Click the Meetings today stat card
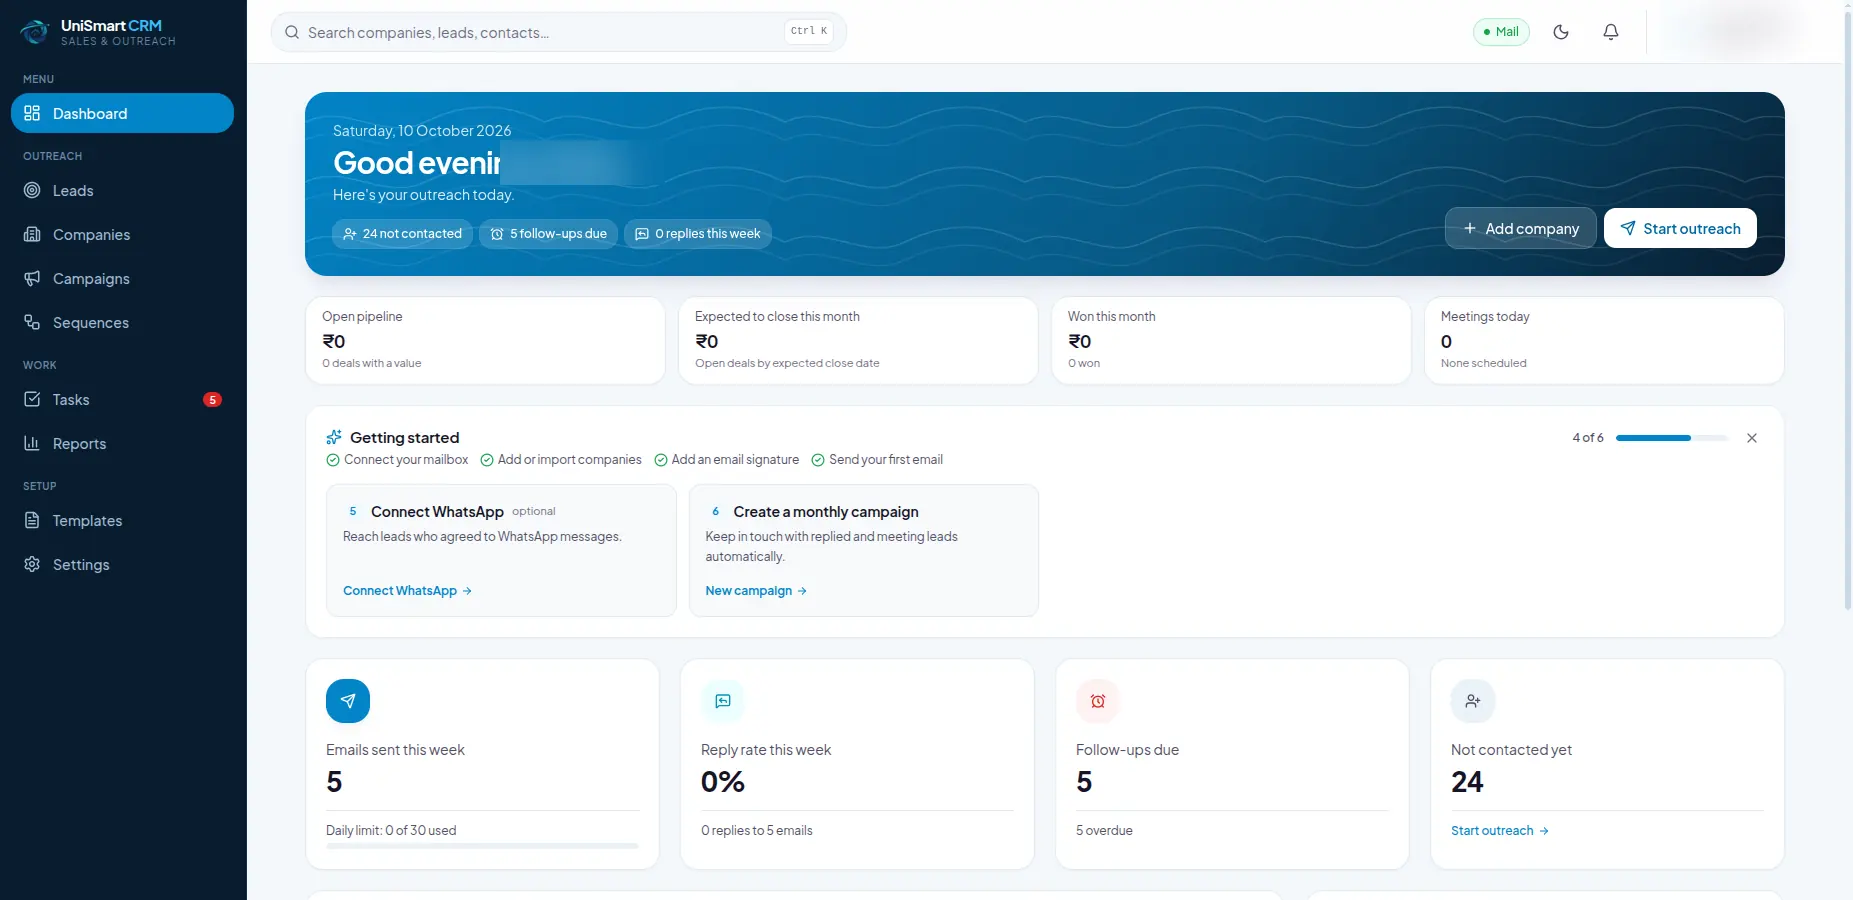1853x900 pixels. click(1604, 340)
